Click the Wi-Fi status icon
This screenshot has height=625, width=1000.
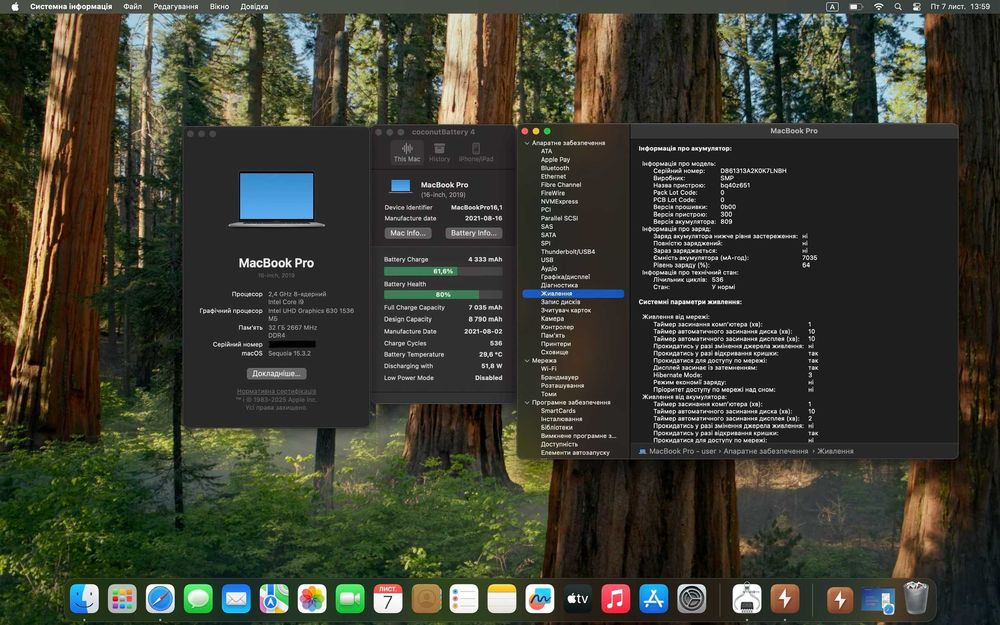click(879, 6)
